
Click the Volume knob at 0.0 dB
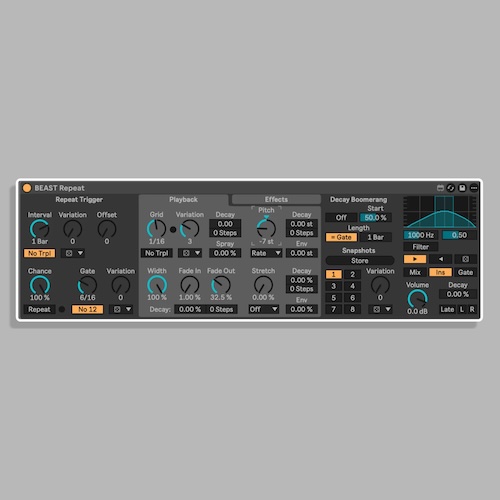click(417, 299)
